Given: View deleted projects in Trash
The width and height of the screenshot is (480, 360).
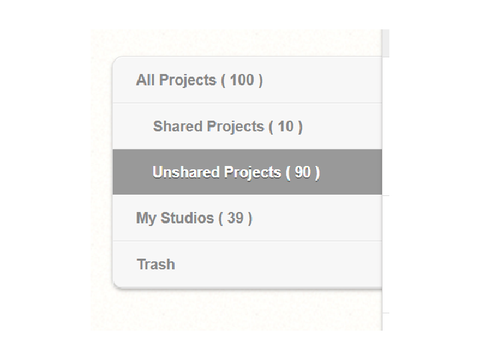Looking at the screenshot, I should [x=247, y=264].
